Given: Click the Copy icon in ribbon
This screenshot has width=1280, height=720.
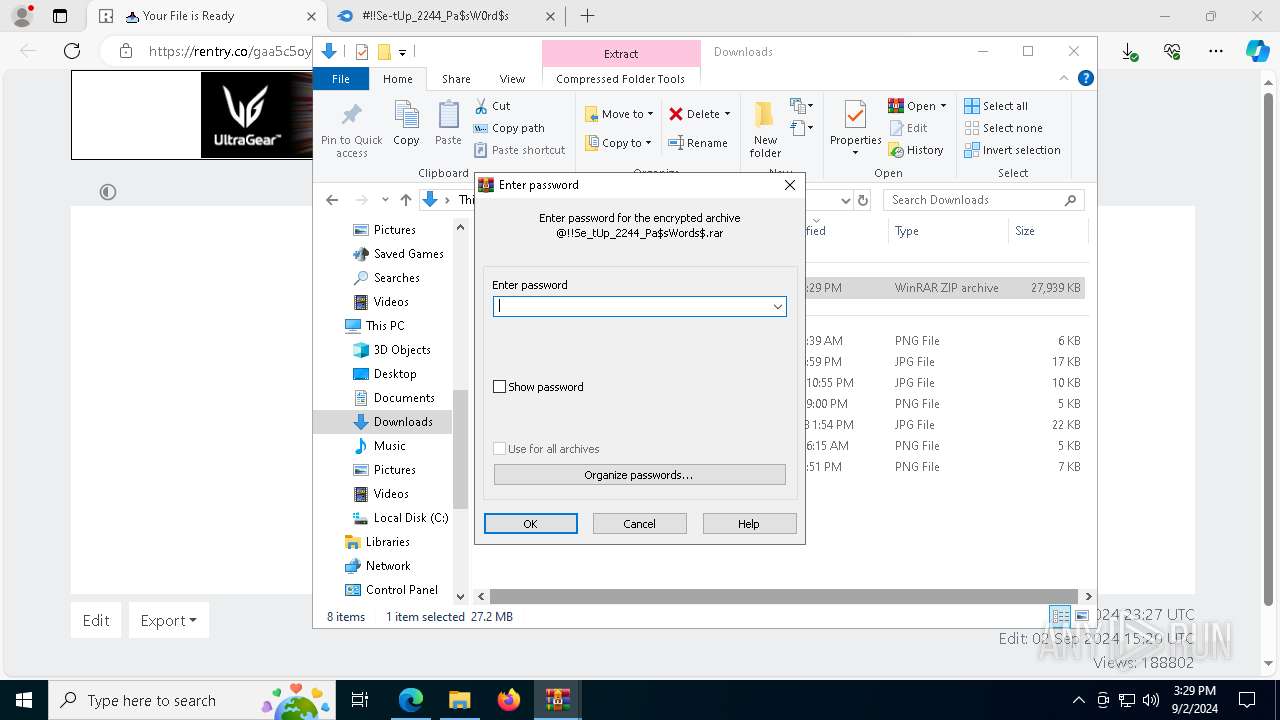Looking at the screenshot, I should coord(406,124).
